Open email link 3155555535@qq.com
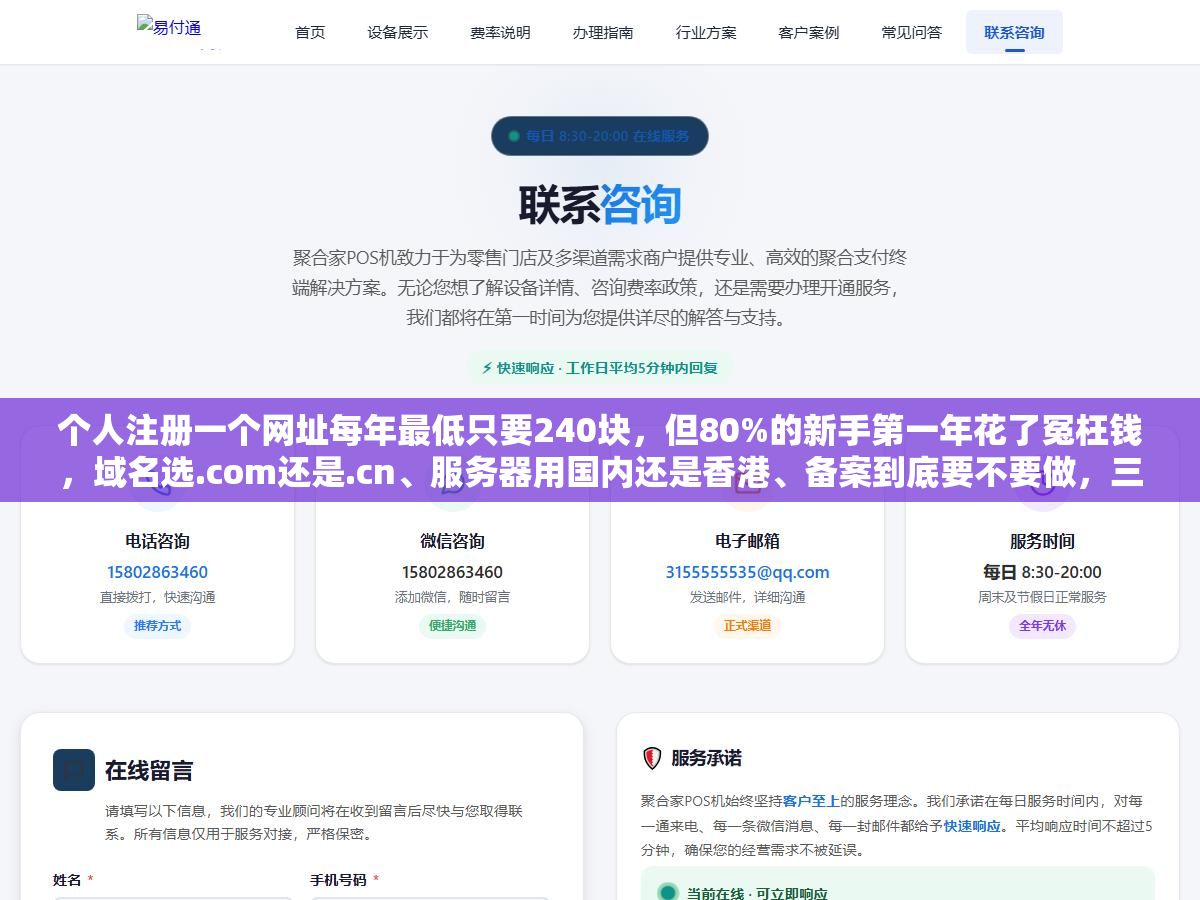Screen dimensions: 1200x900 (x=747, y=572)
